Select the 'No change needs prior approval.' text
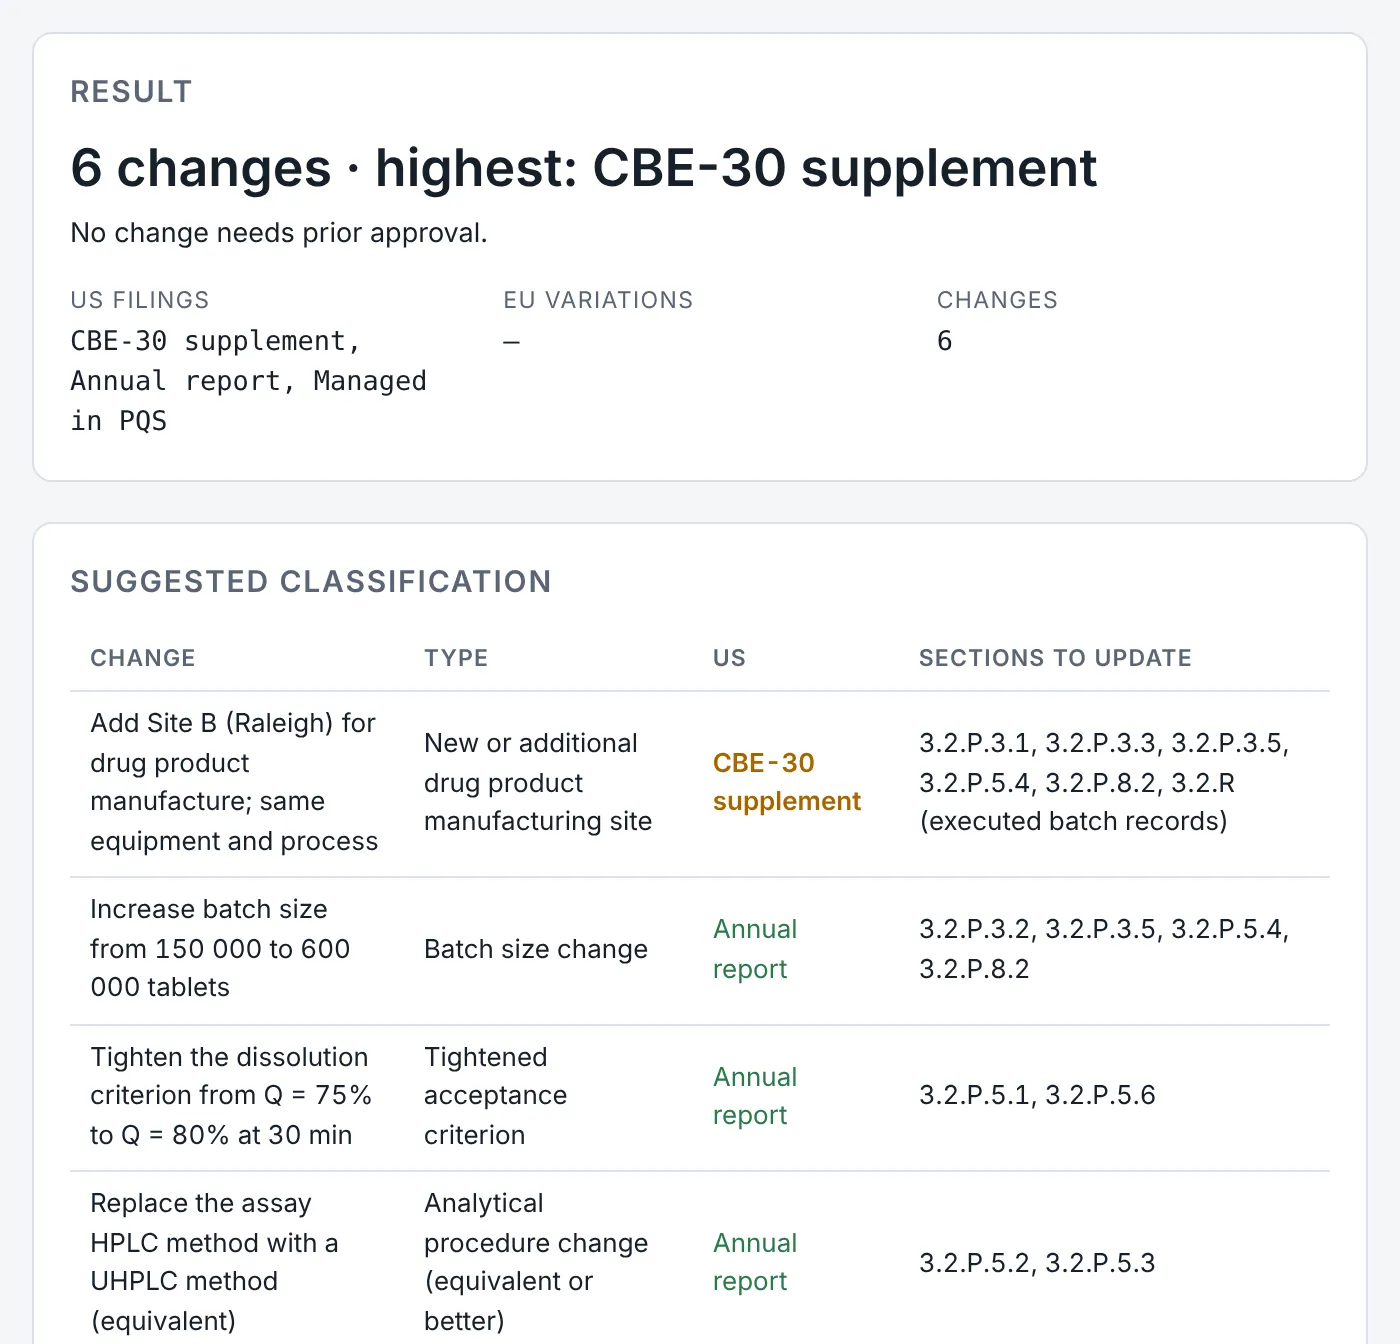 [x=279, y=233]
